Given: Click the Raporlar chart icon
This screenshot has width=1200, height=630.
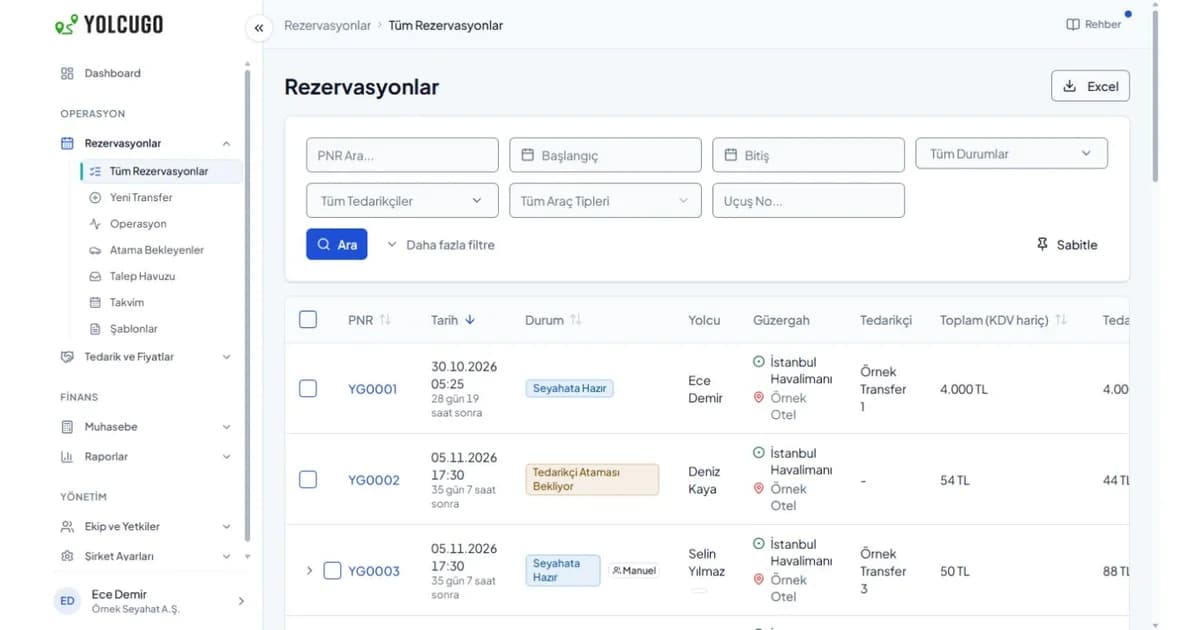Looking at the screenshot, I should pyautogui.click(x=67, y=457).
